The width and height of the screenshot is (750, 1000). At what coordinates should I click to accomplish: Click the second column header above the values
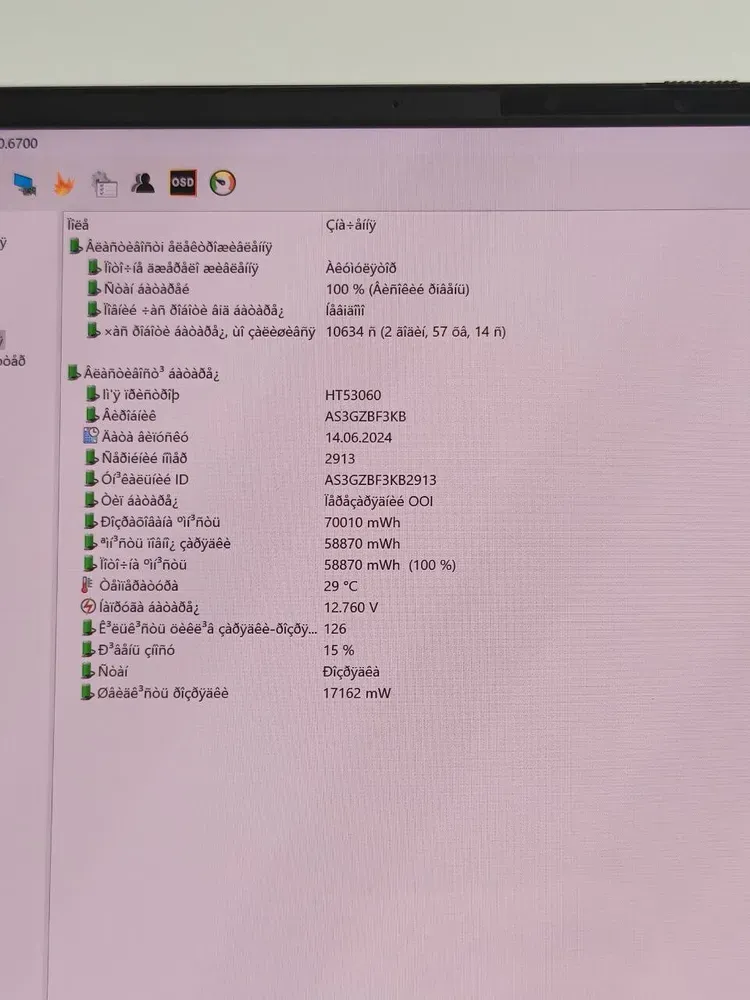pyautogui.click(x=351, y=225)
